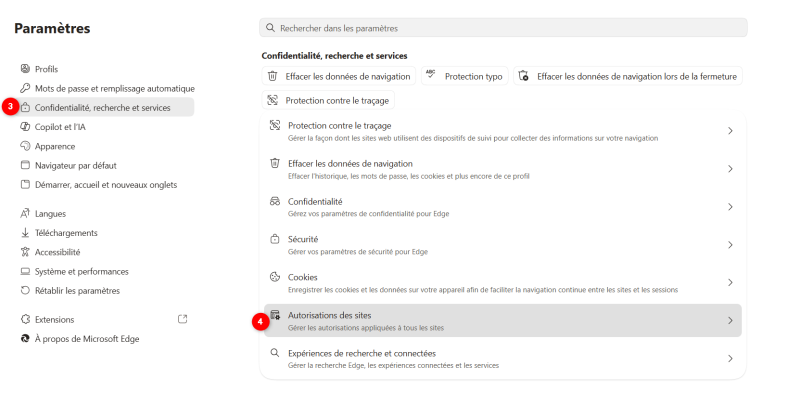
Task: Click the key icon for Mots de passe
Action: point(25,88)
